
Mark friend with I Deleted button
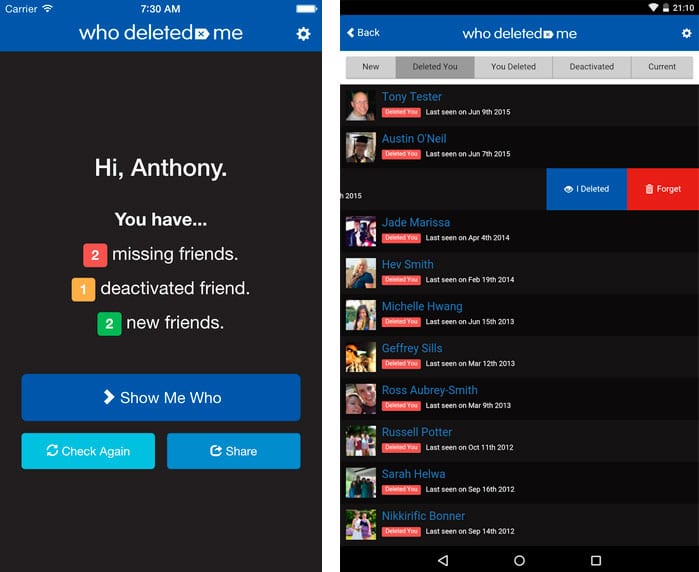pyautogui.click(x=586, y=189)
